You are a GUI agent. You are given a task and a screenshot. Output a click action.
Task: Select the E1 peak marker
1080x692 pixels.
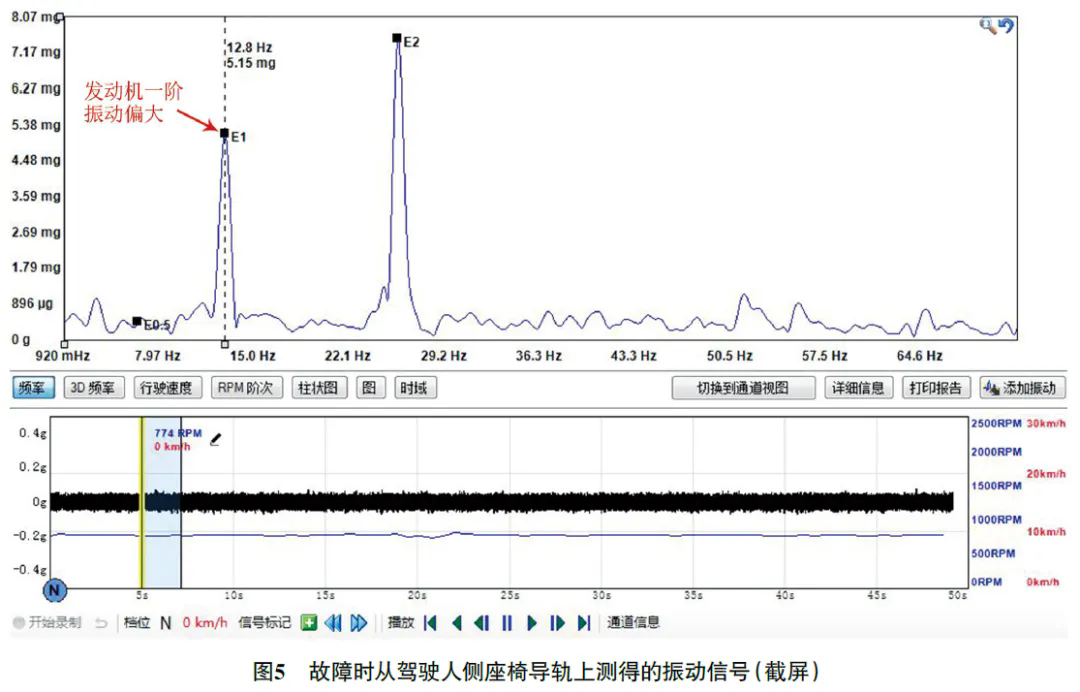225,134
